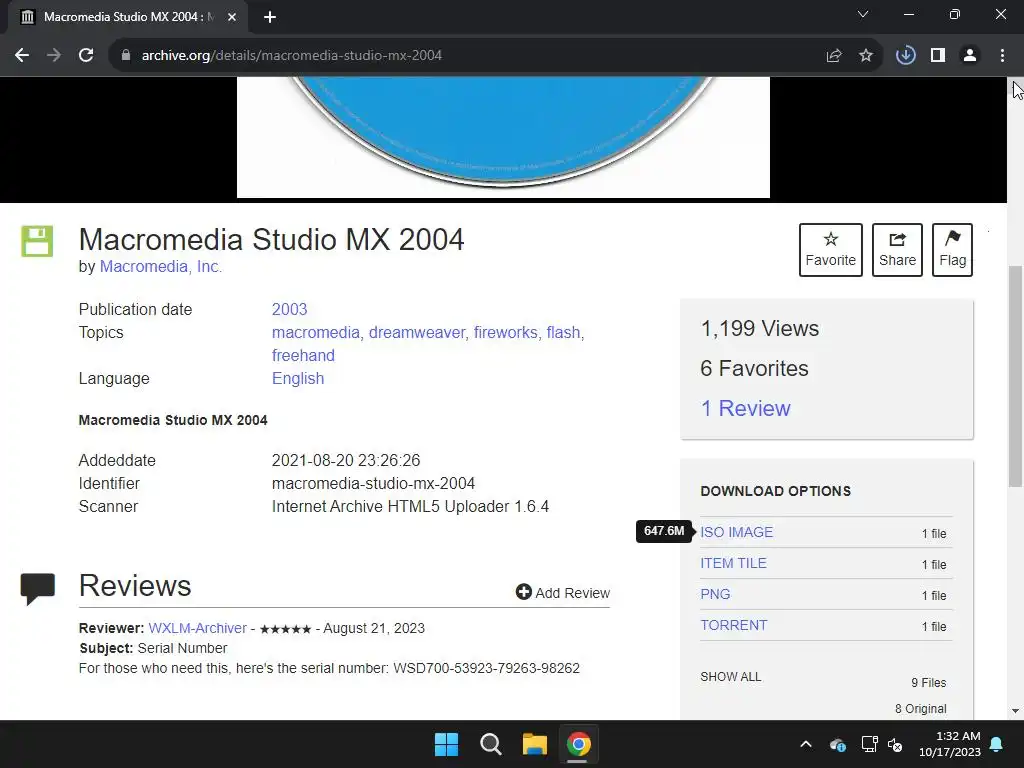Click the muted volume tray icon
The image size is (1024, 768).
pyautogui.click(x=895, y=744)
